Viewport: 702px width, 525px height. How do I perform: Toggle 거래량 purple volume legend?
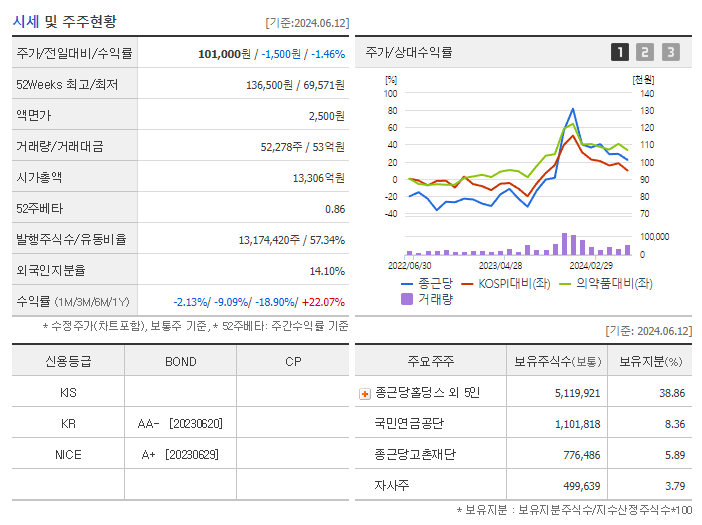427,299
